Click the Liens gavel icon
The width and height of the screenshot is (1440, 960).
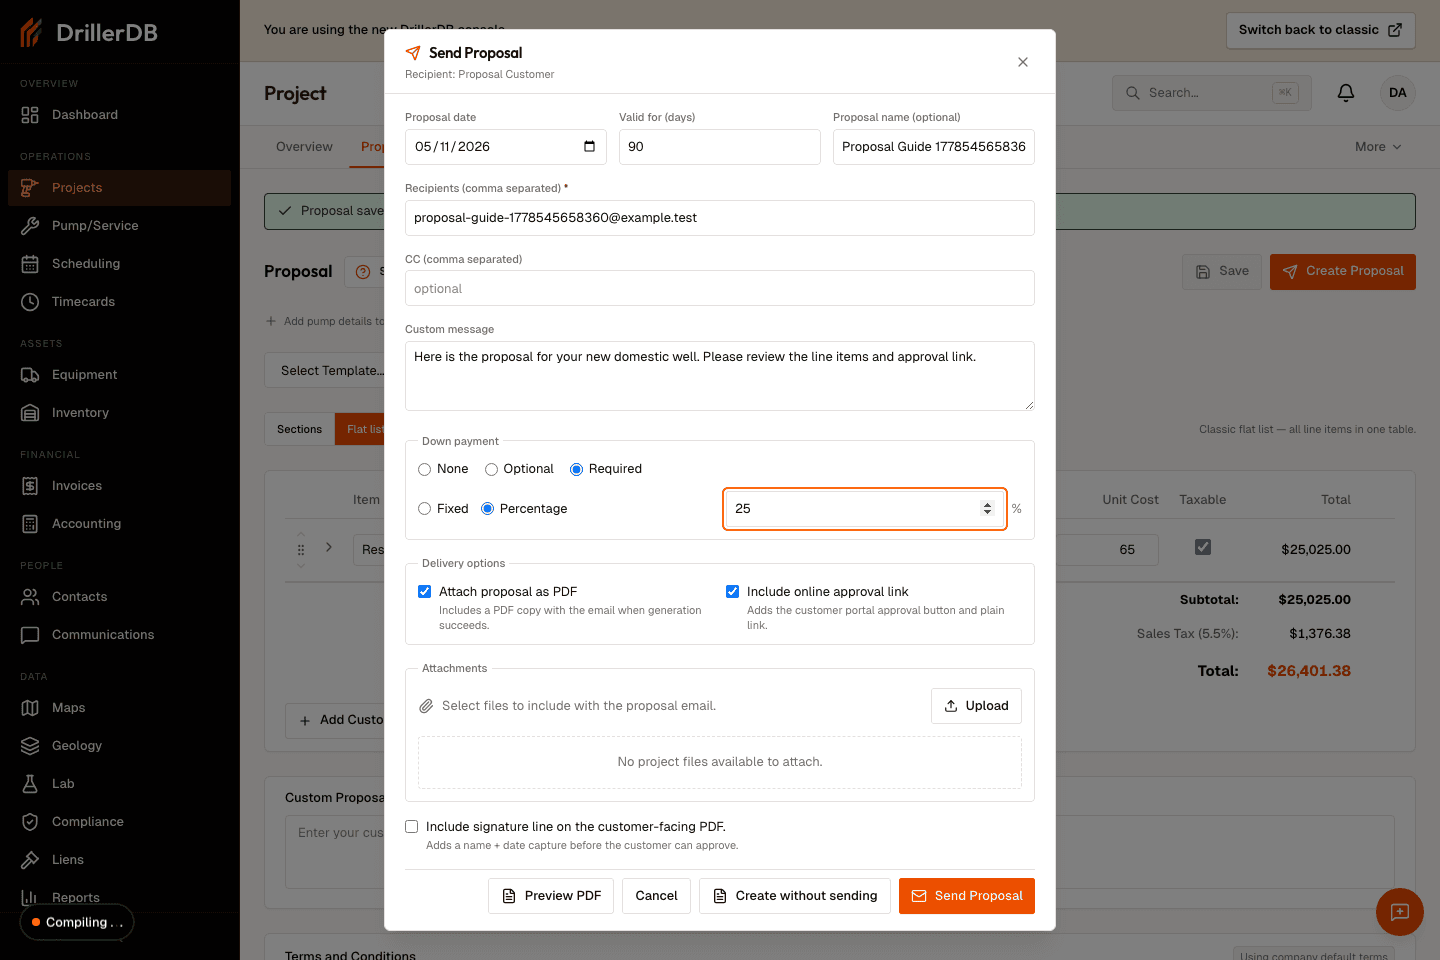tap(30, 860)
